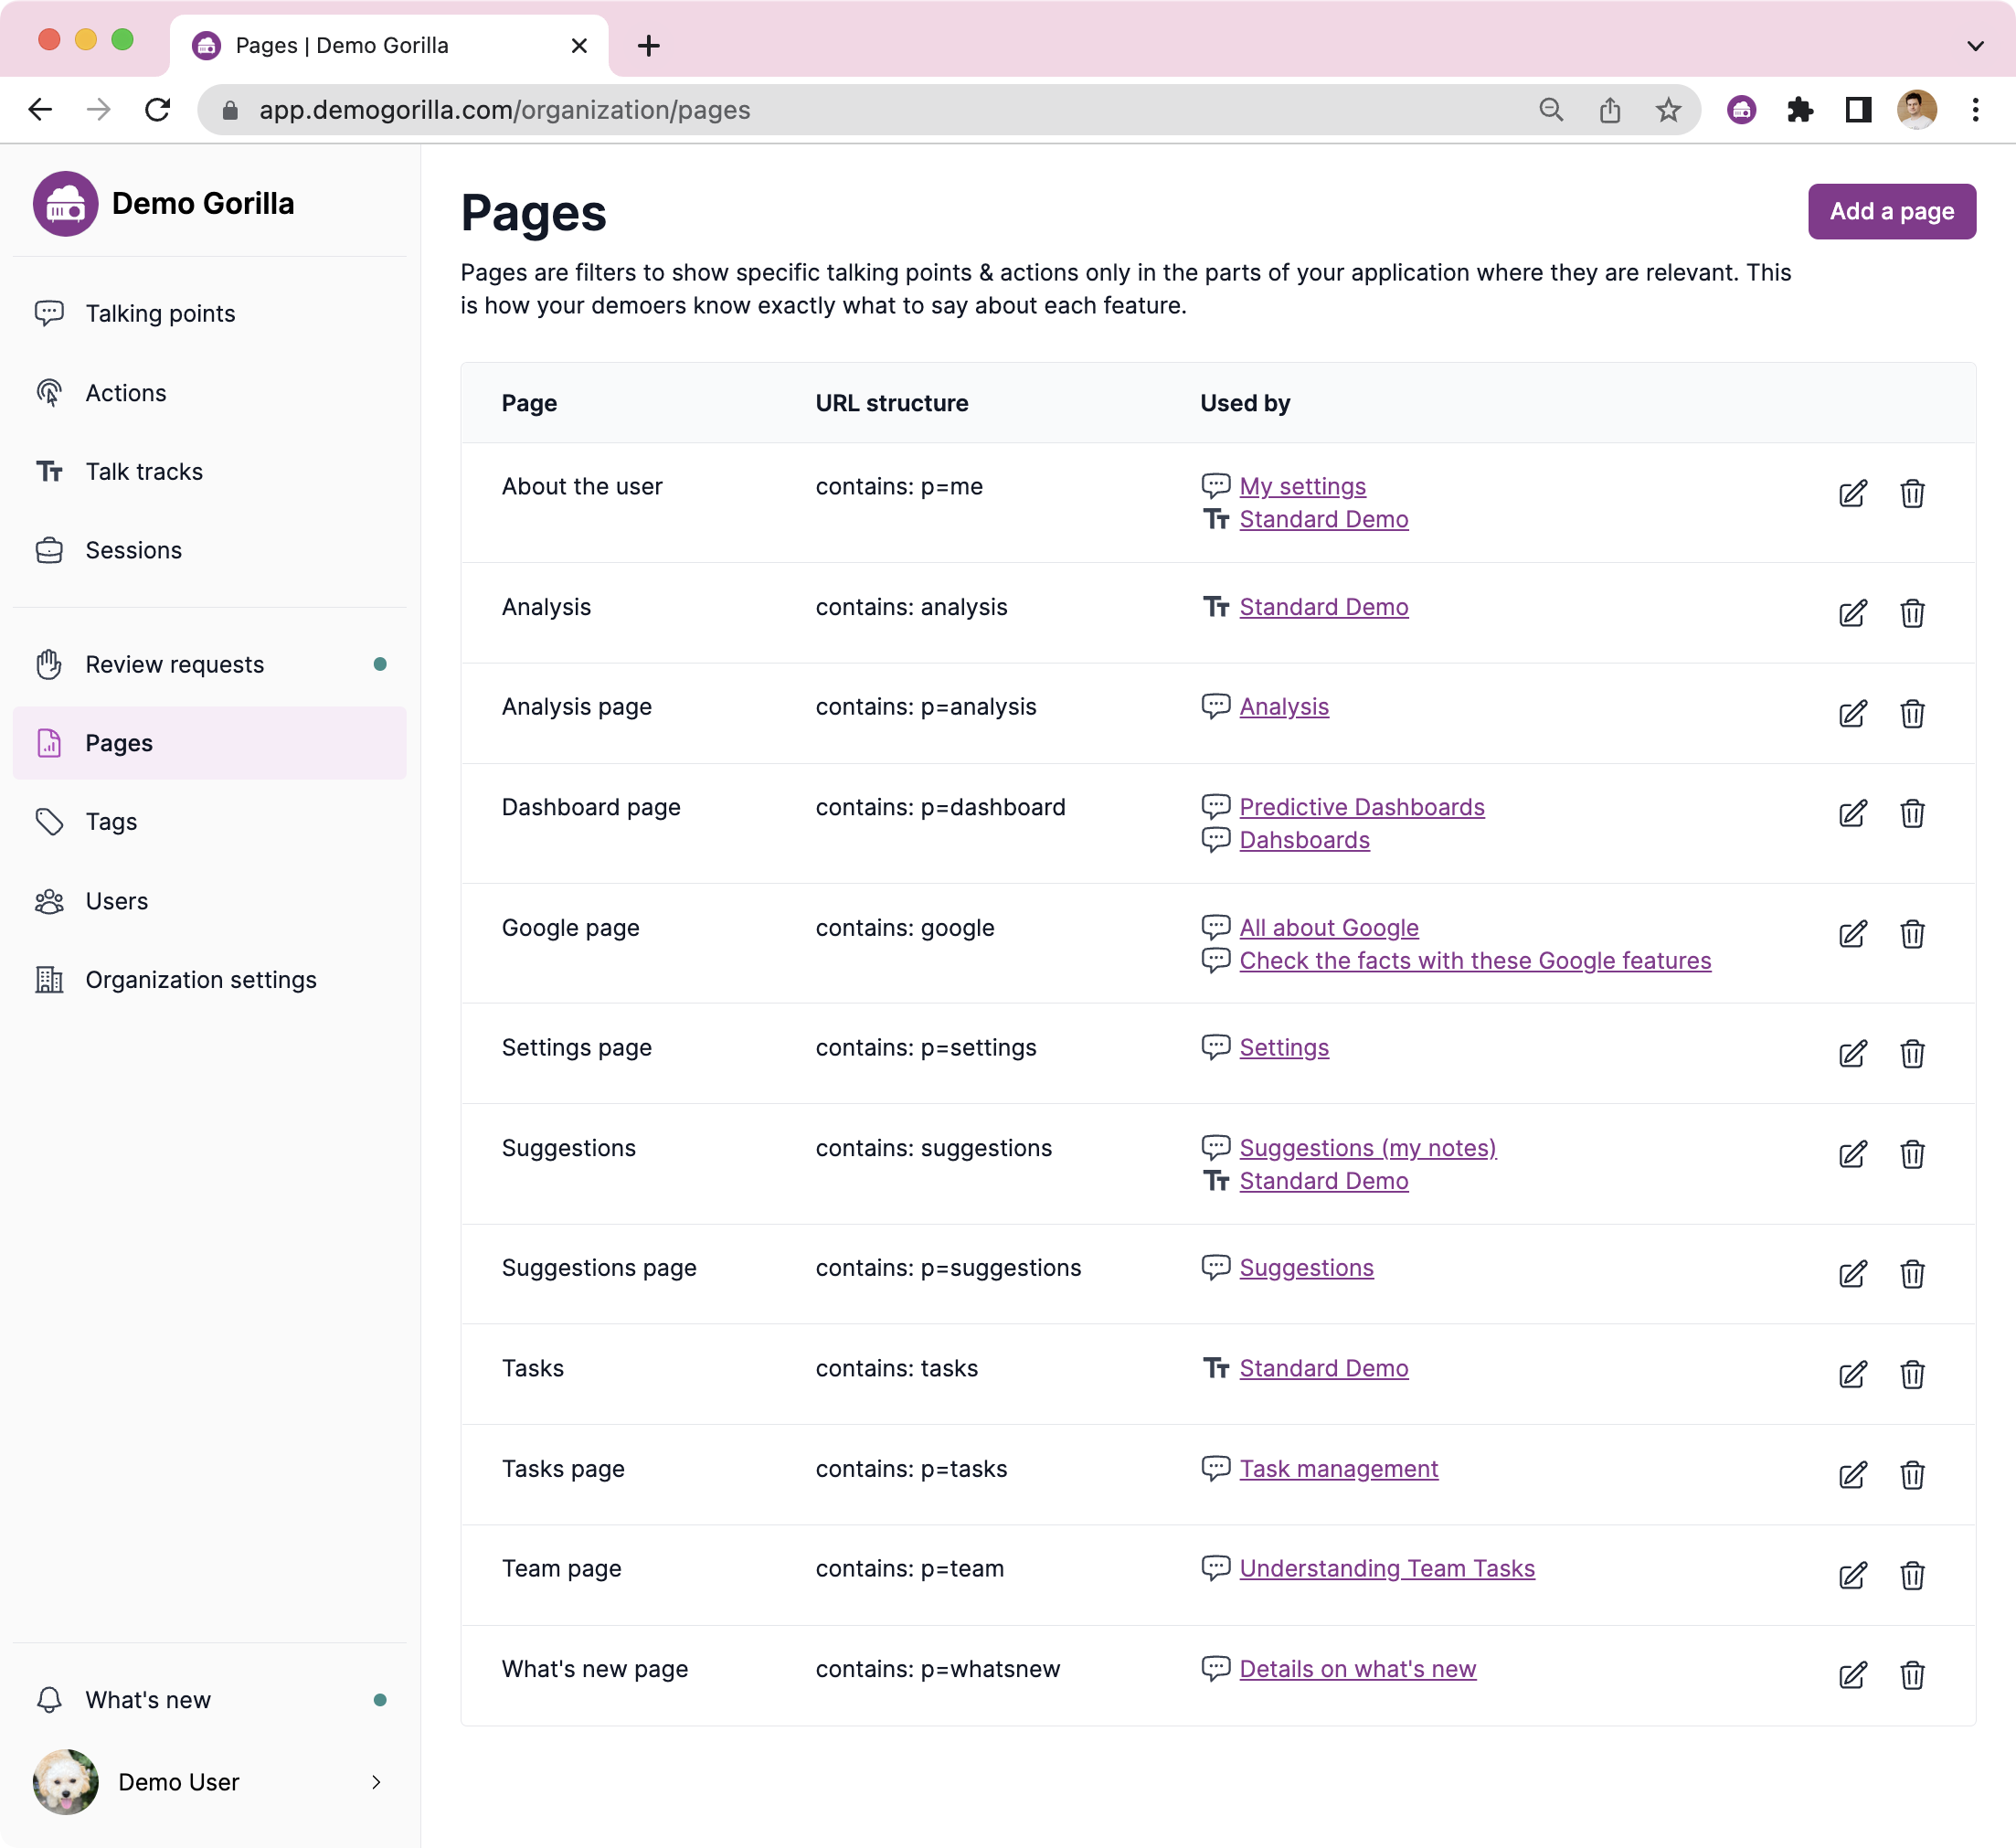
Task: Open Talking points from the sidebar
Action: [160, 313]
